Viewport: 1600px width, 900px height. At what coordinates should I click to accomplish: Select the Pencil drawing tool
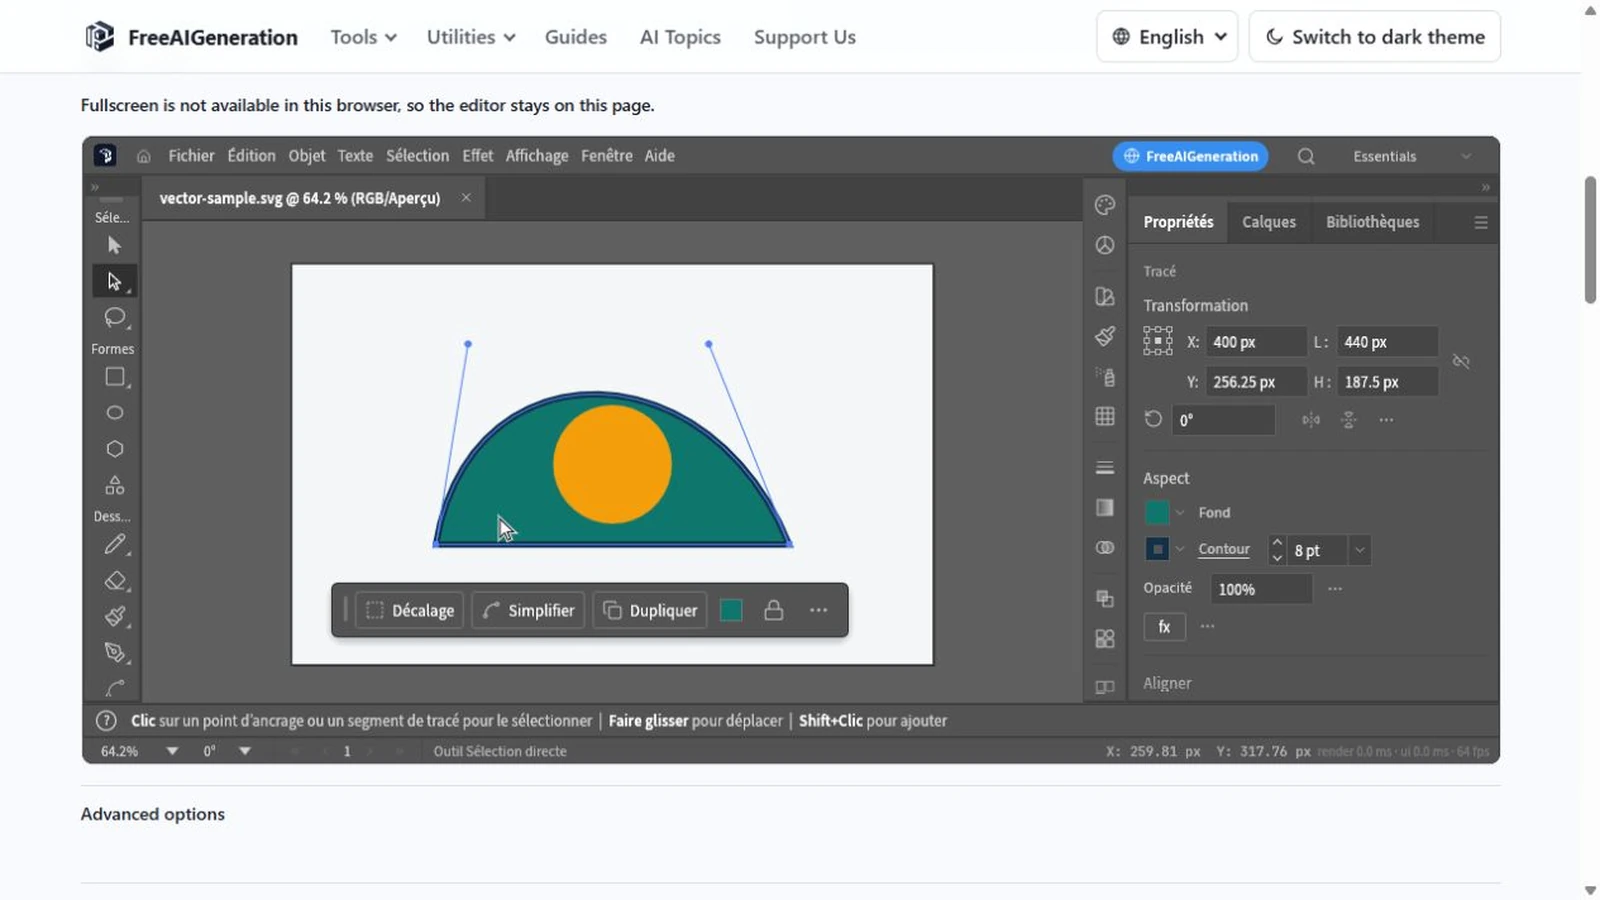click(114, 545)
